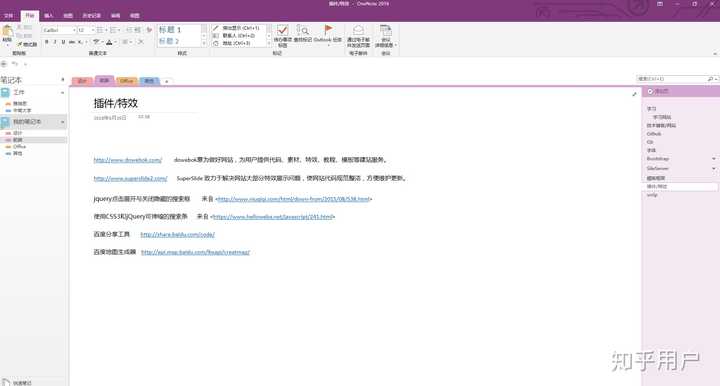Click the Meeting Details icon
The width and height of the screenshot is (720, 386).
click(385, 31)
